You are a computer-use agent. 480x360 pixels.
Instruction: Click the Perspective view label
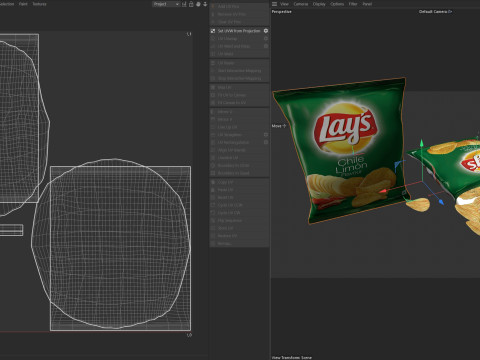[x=281, y=12]
